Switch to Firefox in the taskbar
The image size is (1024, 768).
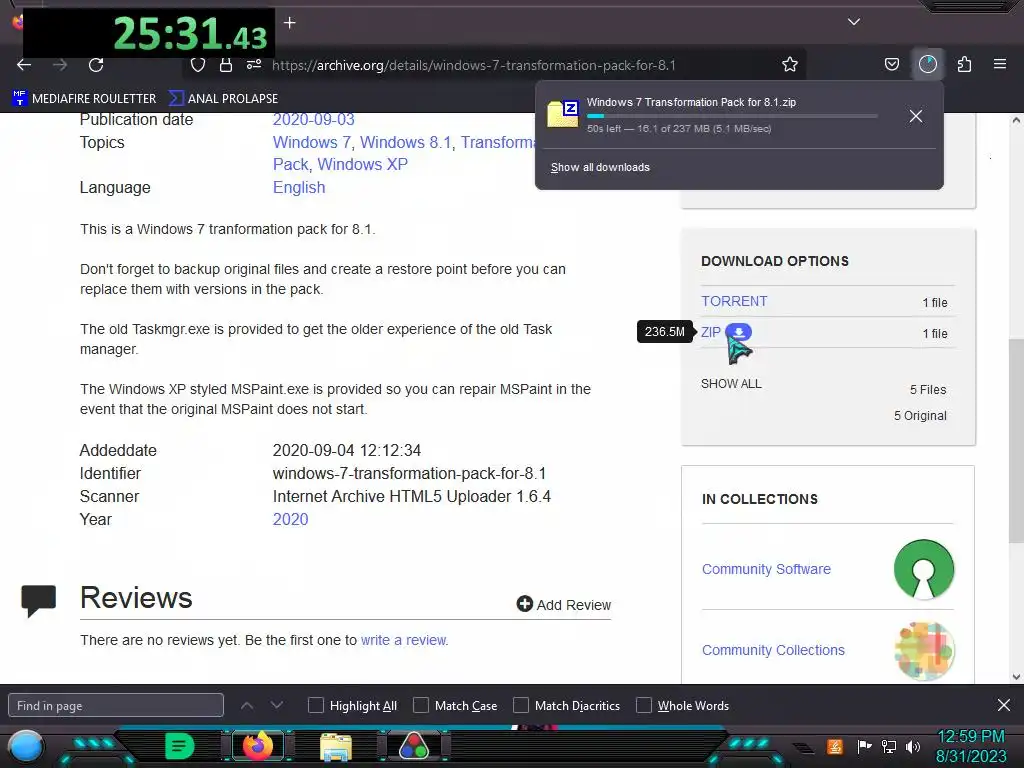[257, 746]
